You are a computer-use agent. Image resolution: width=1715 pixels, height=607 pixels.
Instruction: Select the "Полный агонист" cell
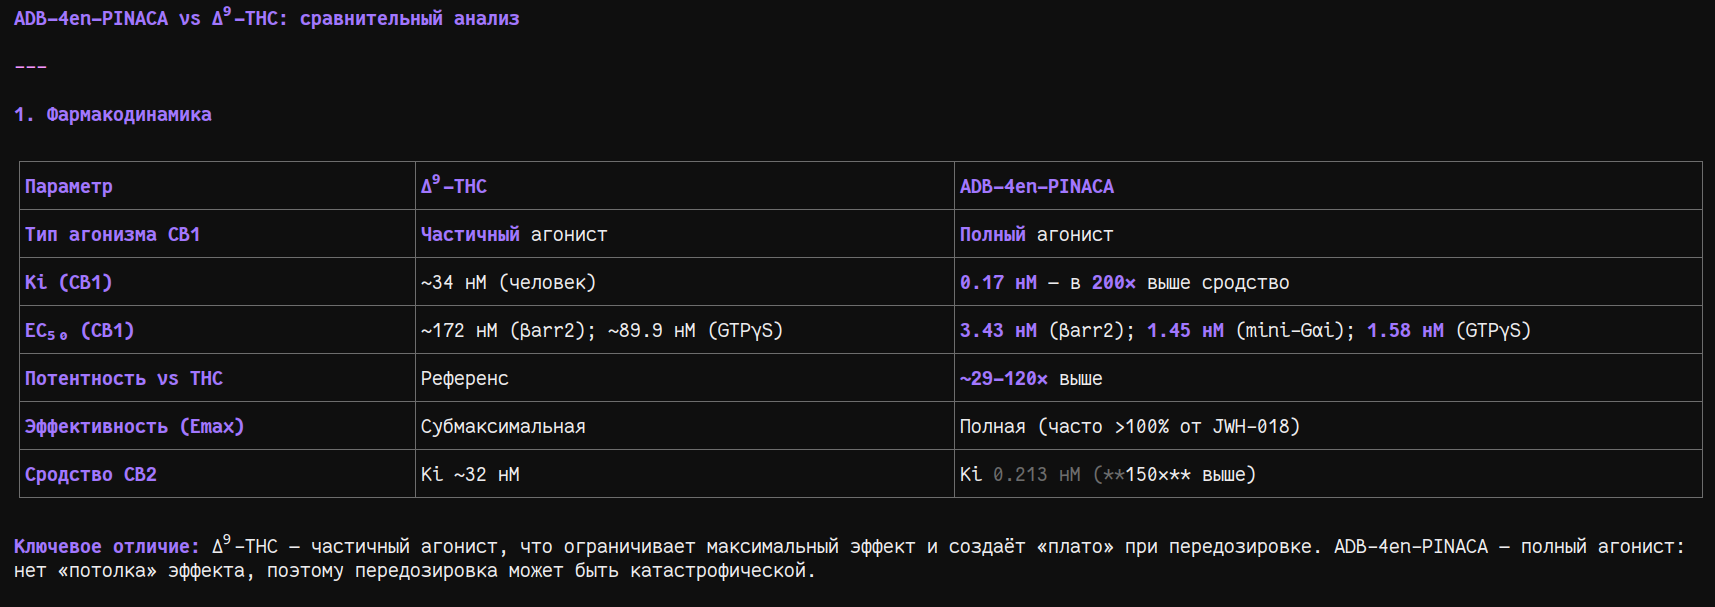pyautogui.click(x=1036, y=235)
